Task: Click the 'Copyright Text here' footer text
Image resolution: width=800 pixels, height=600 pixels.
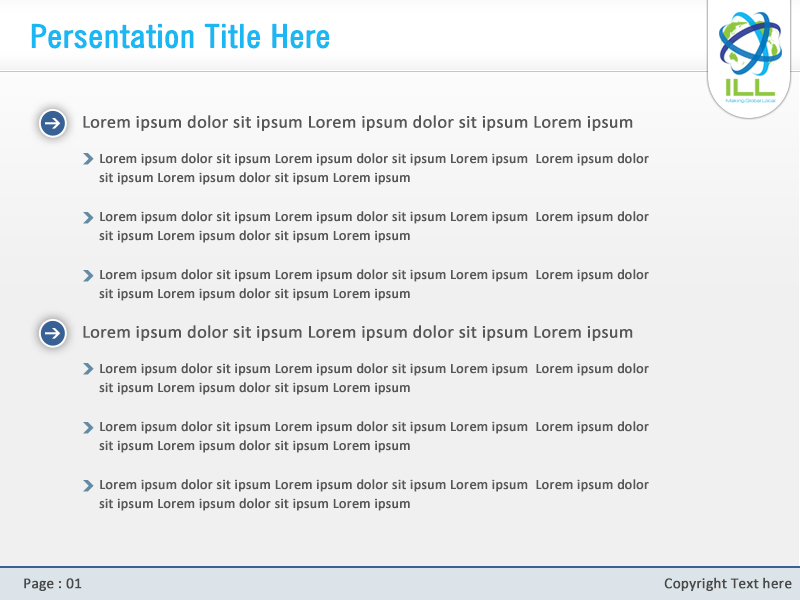Action: point(728,583)
